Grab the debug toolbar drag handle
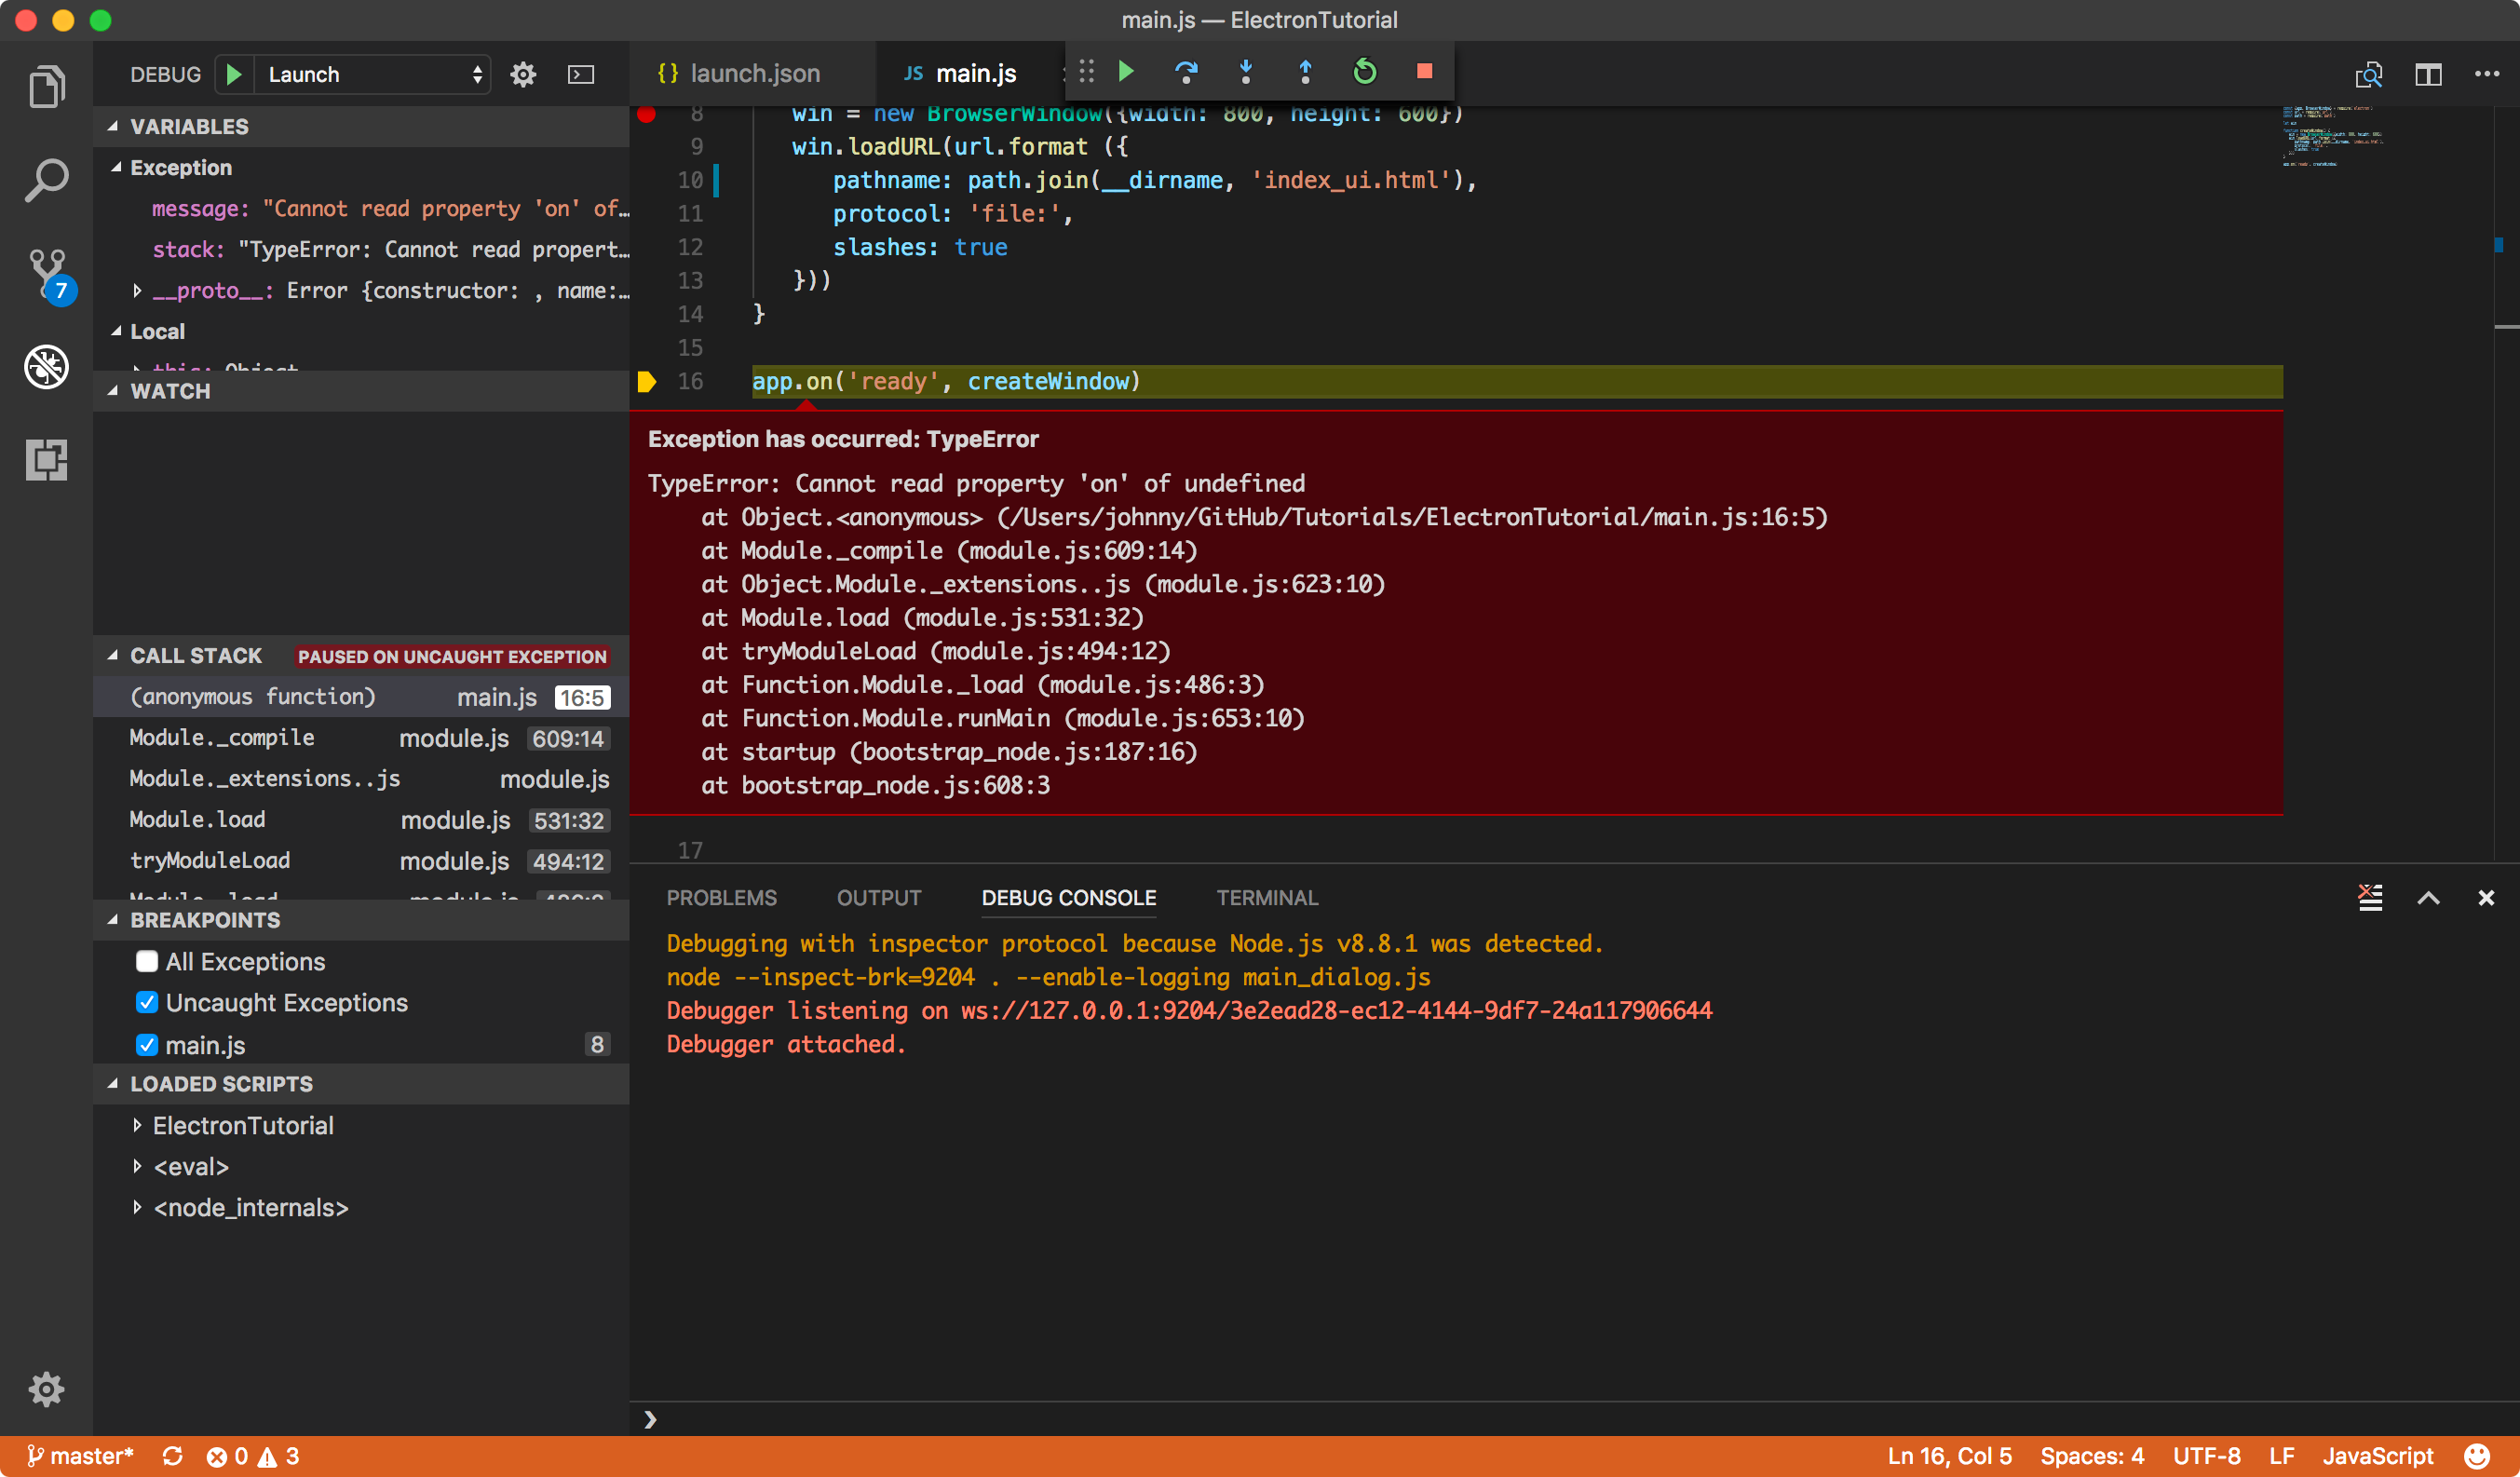Screen dimensions: 2520x1477 (x=1086, y=71)
